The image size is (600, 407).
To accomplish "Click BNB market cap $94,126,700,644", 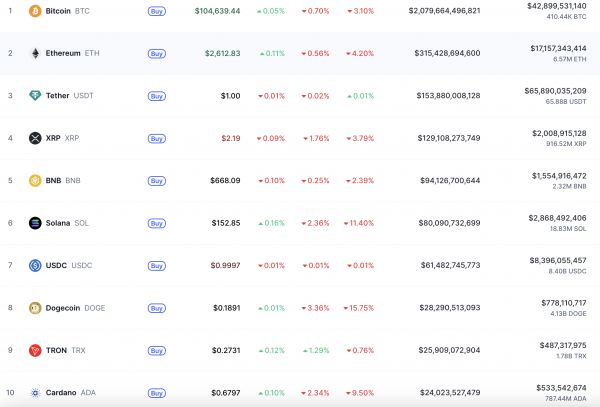I will coord(450,181).
